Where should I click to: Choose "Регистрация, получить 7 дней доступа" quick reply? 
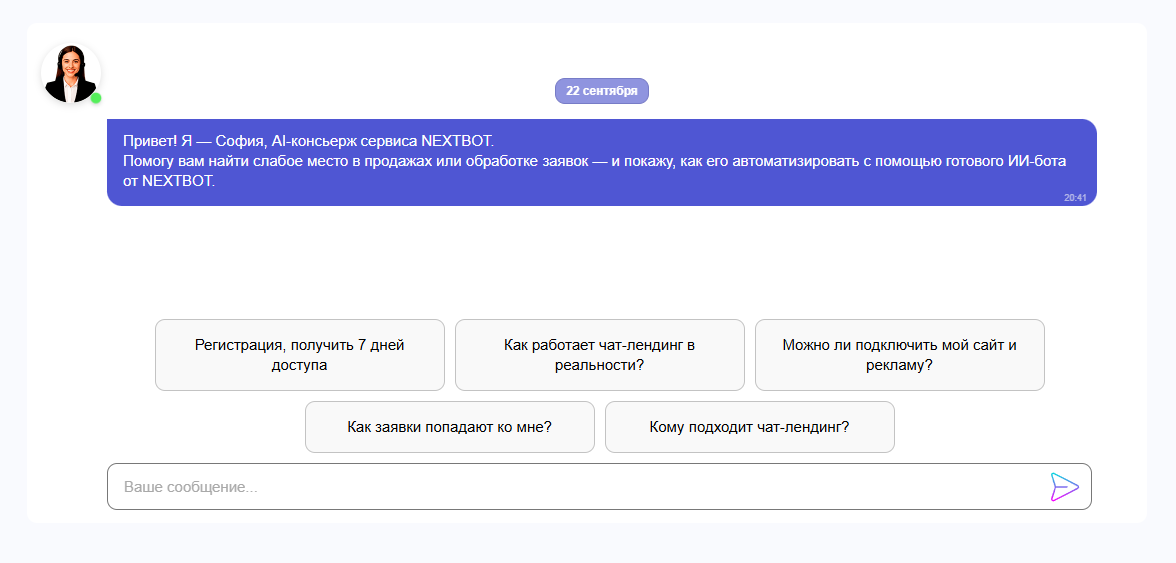click(299, 355)
